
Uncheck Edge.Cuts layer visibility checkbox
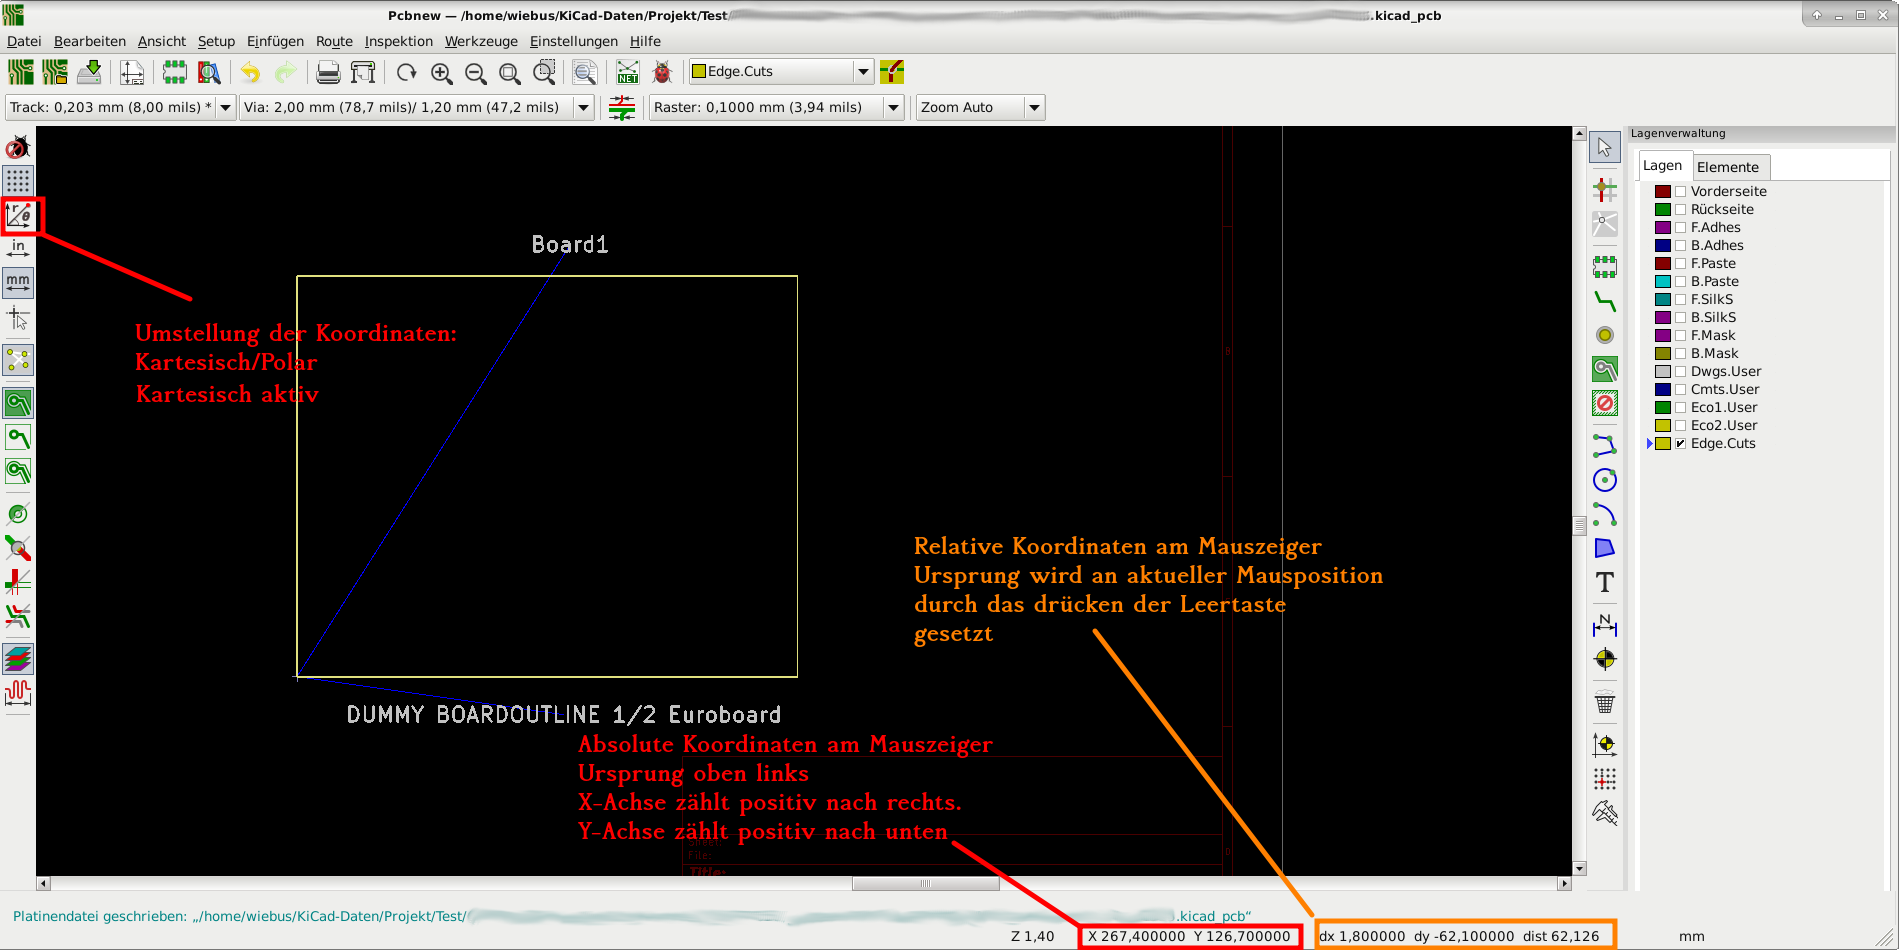coord(1681,444)
